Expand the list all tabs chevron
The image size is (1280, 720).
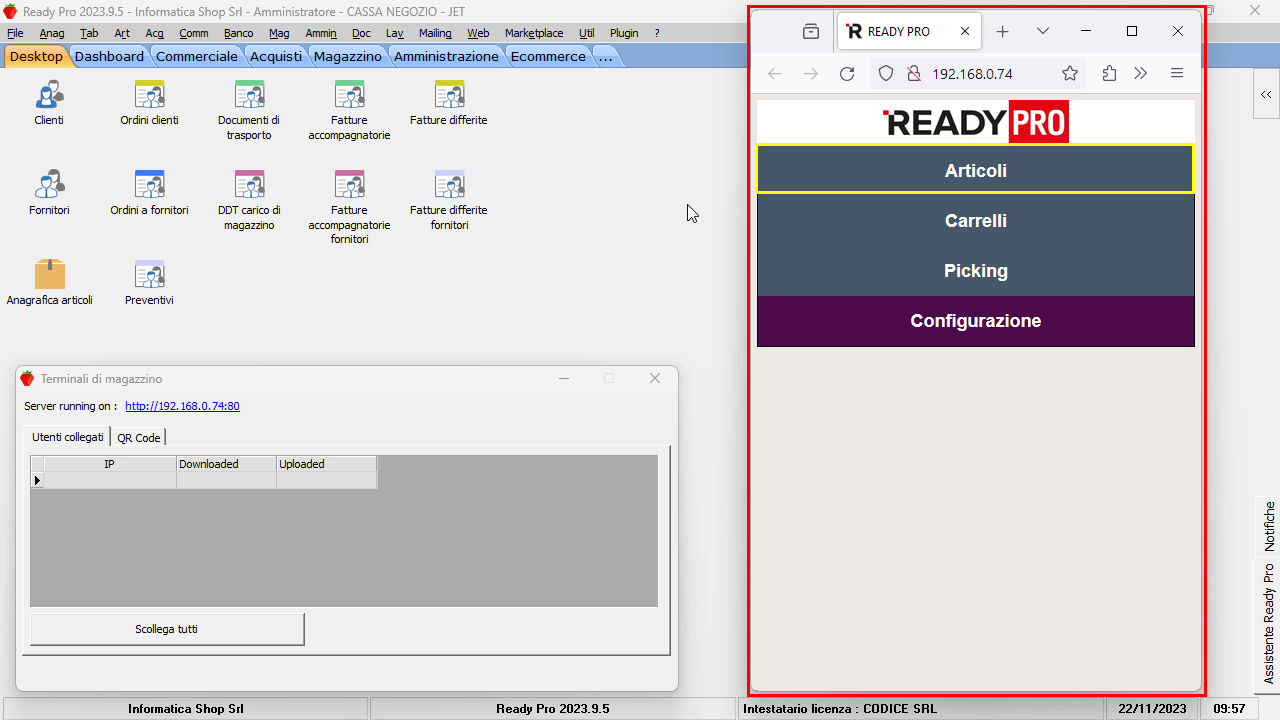[x=1043, y=32]
